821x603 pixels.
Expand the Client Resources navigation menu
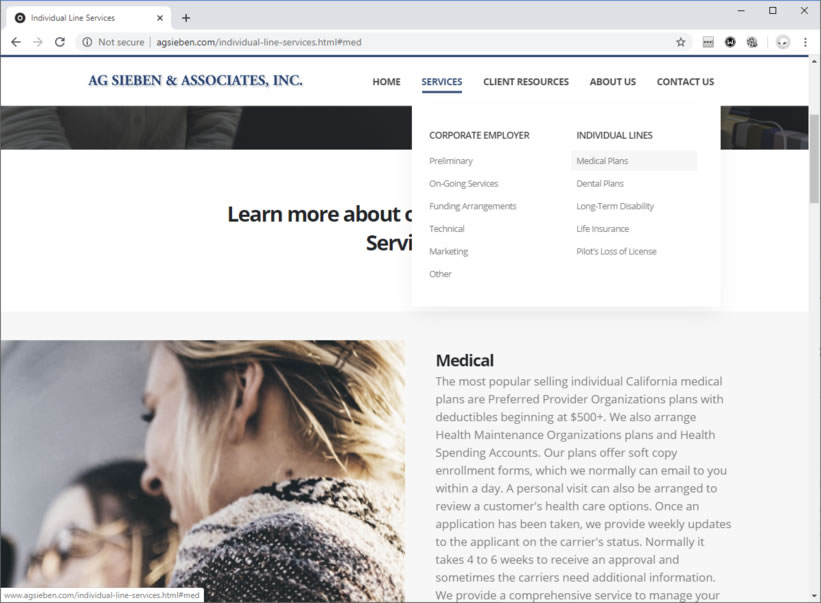525,82
